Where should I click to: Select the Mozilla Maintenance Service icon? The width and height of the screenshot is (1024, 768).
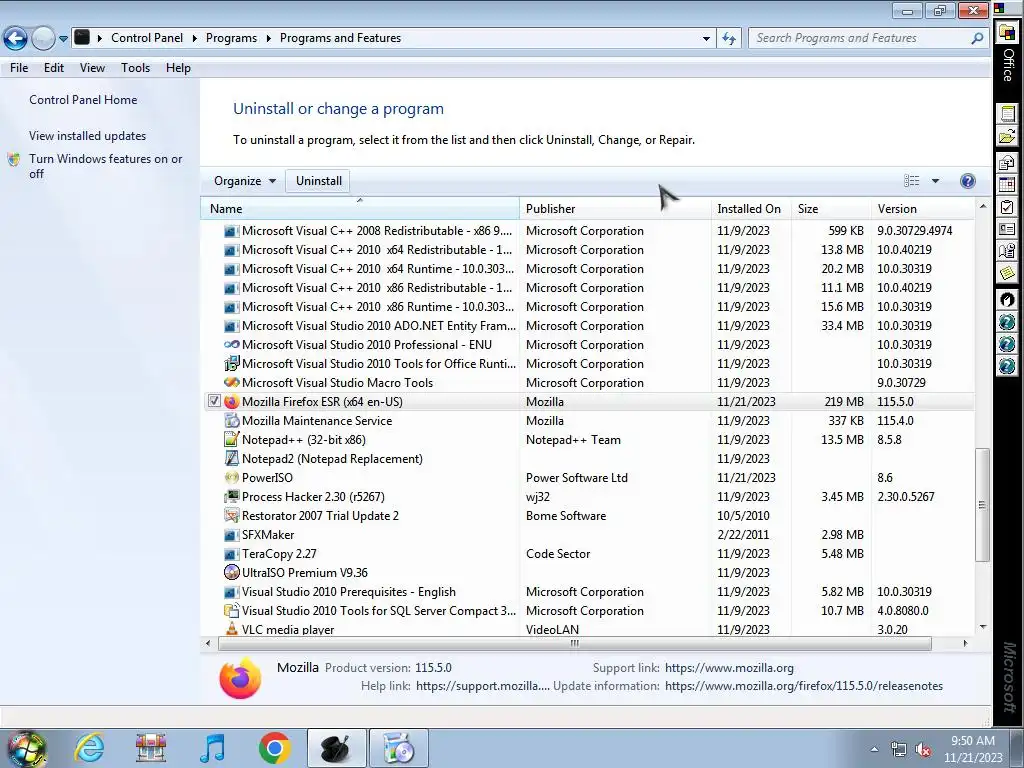(x=231, y=421)
